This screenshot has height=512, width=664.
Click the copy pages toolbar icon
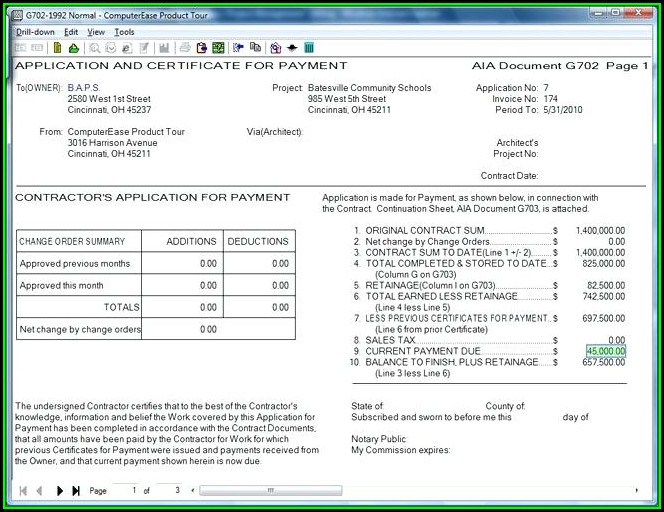[255, 48]
